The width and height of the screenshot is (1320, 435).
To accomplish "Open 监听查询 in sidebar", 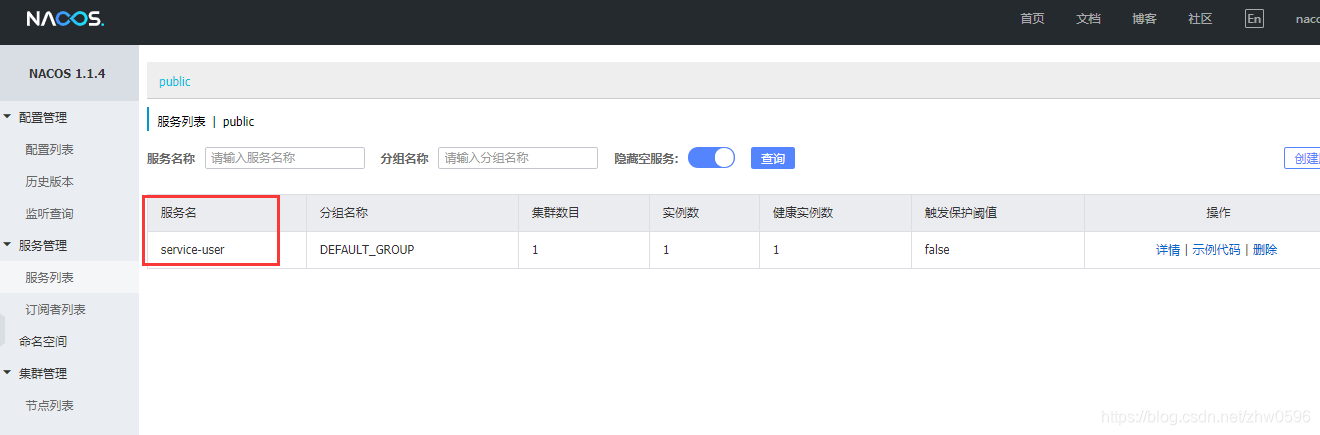I will 49,213.
